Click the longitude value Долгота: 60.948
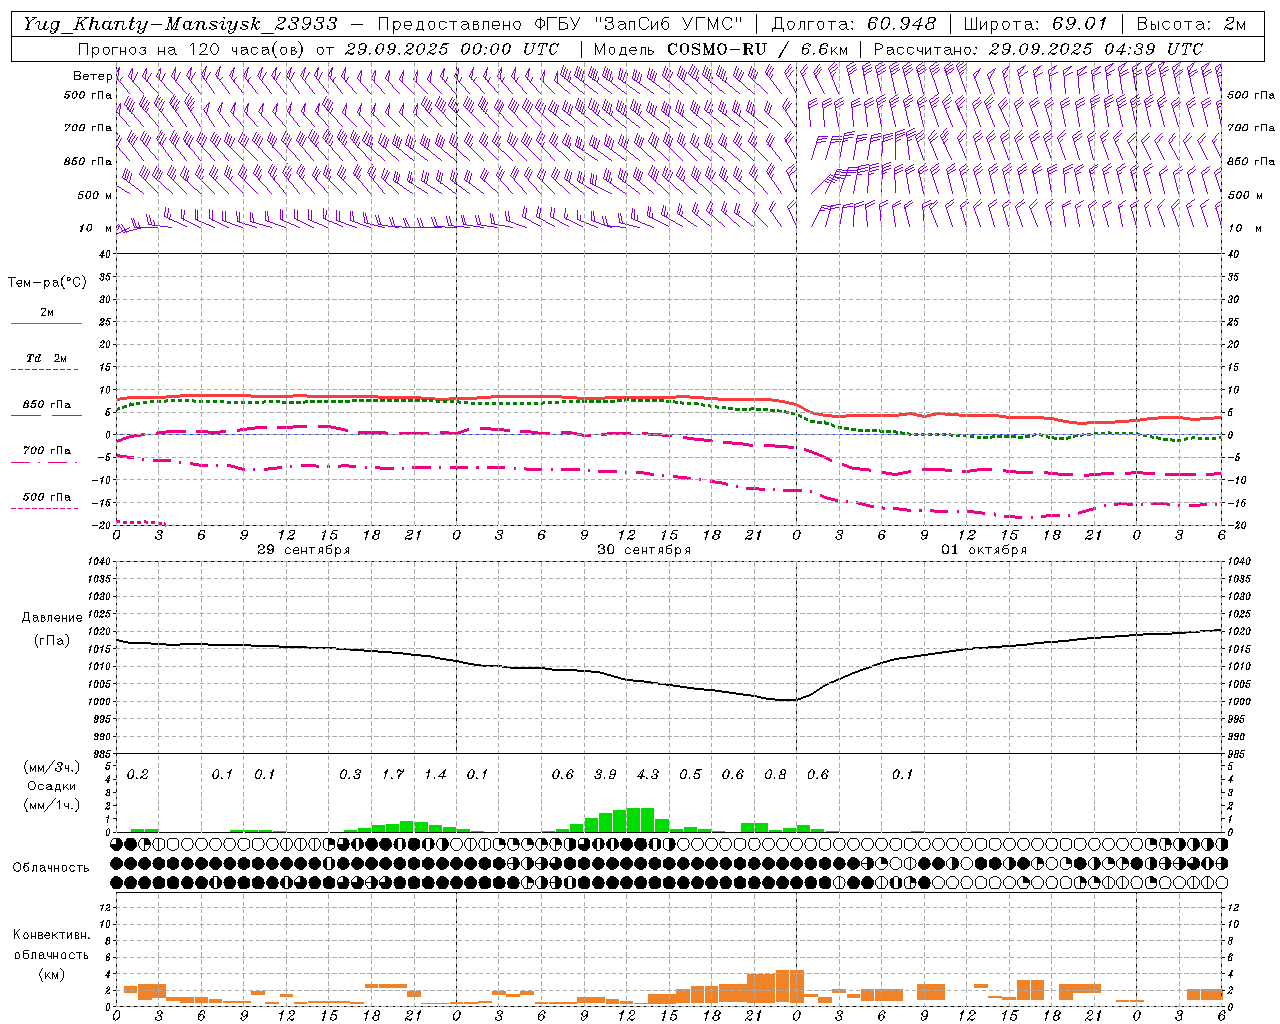This screenshot has height=1024, width=1280. click(x=854, y=24)
